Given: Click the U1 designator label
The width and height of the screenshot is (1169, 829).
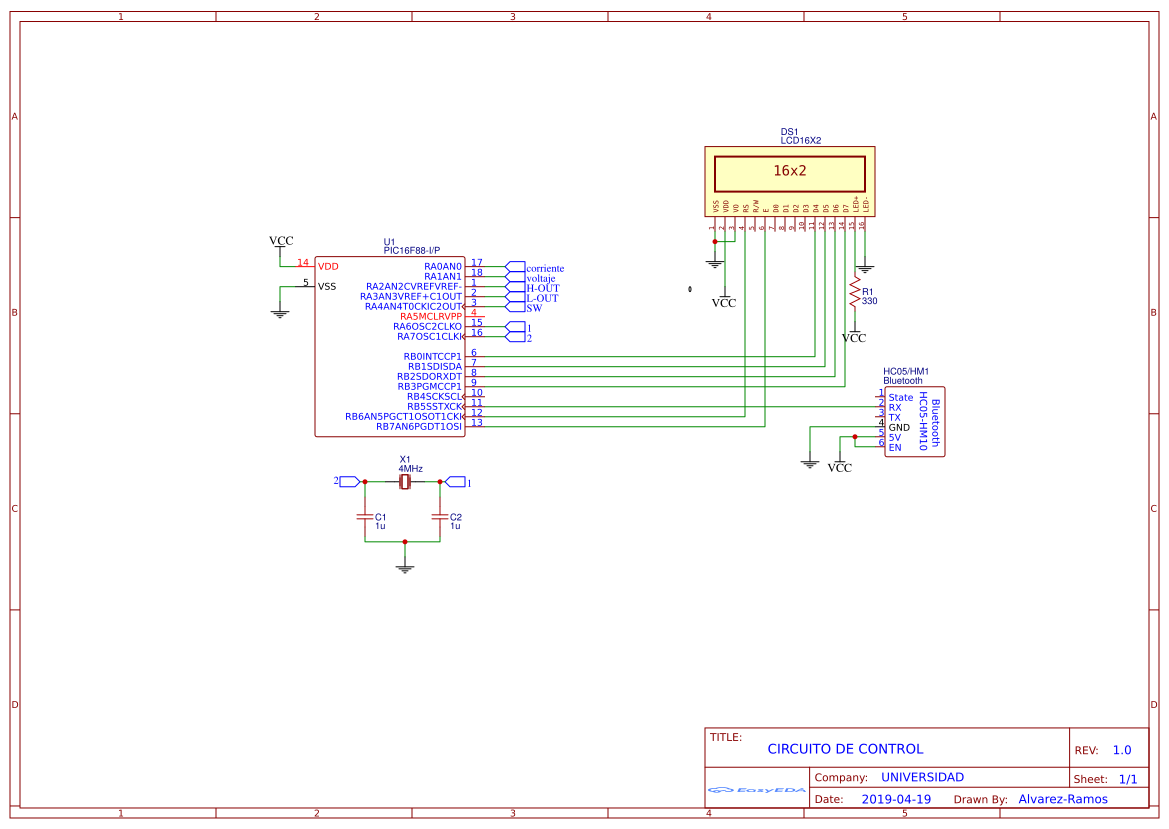Looking at the screenshot, I should coord(389,242).
